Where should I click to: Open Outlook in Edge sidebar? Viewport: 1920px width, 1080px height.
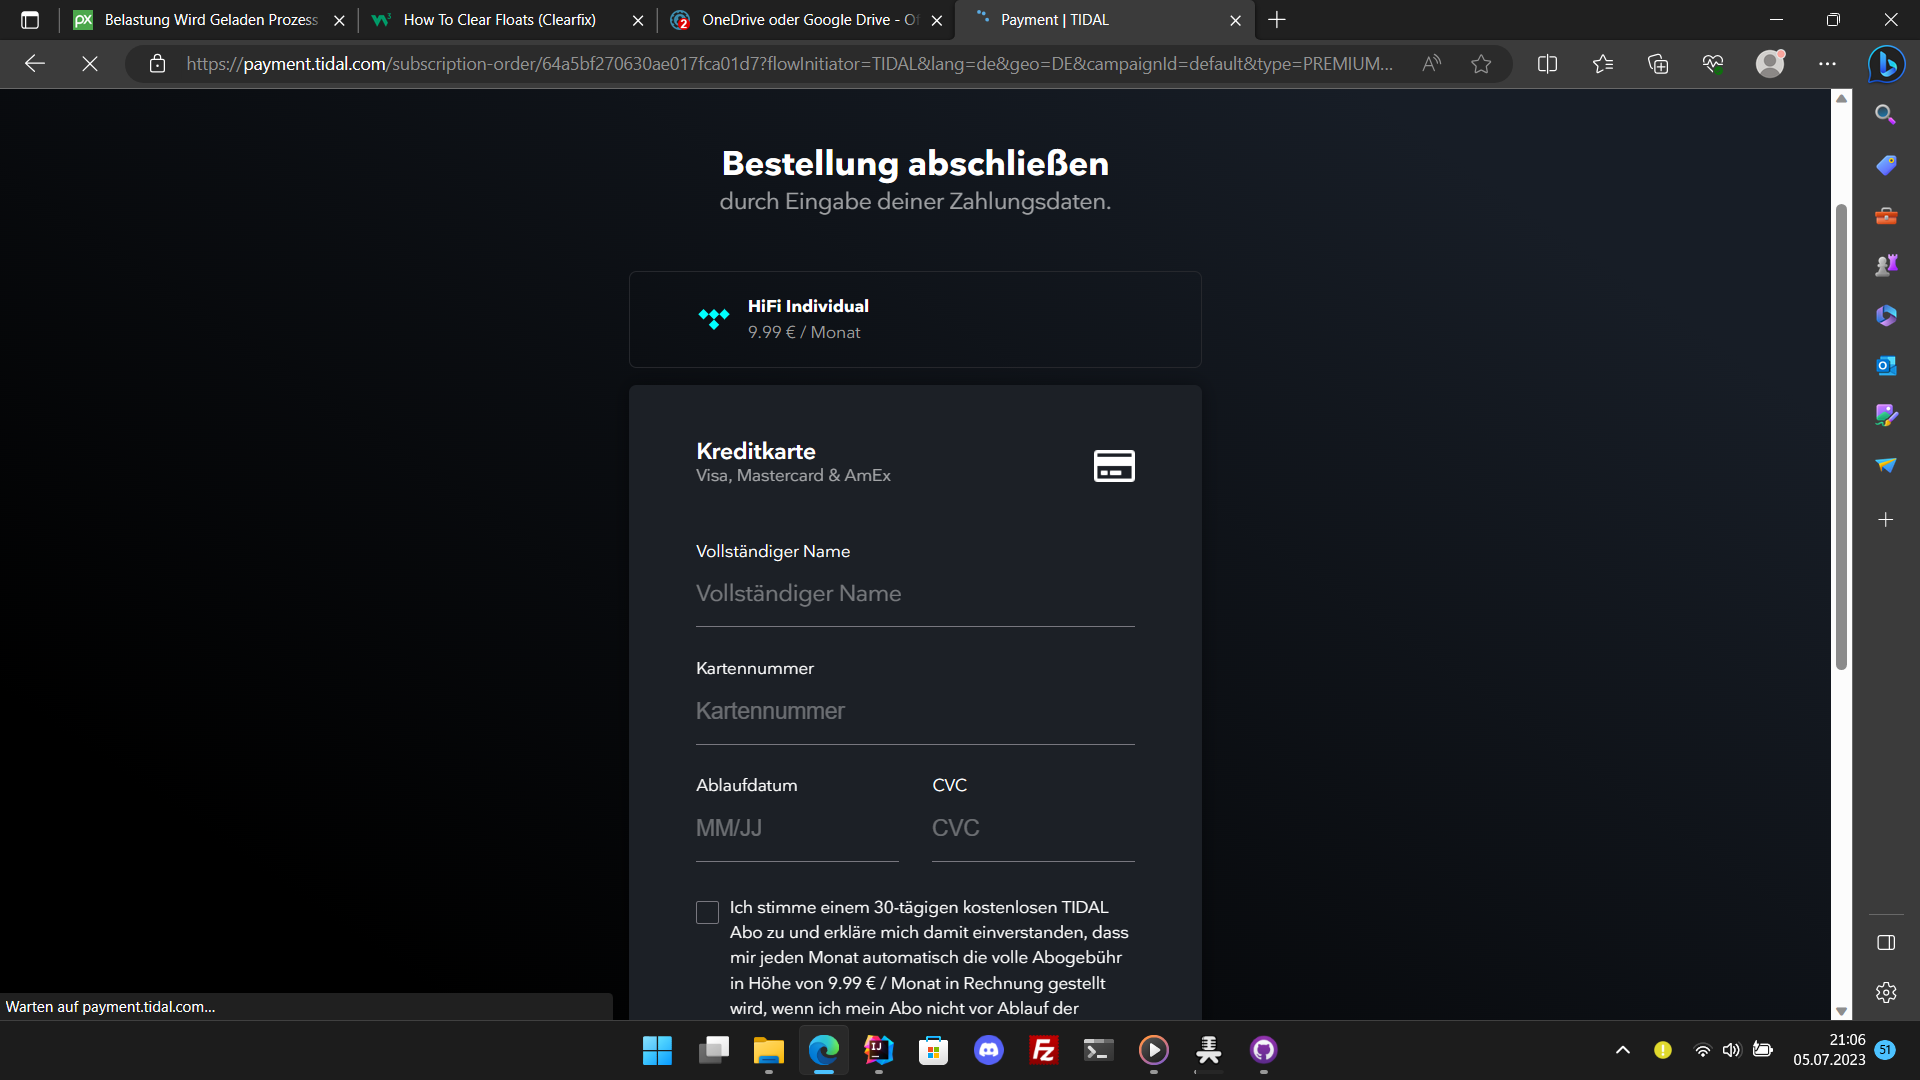[1886, 366]
